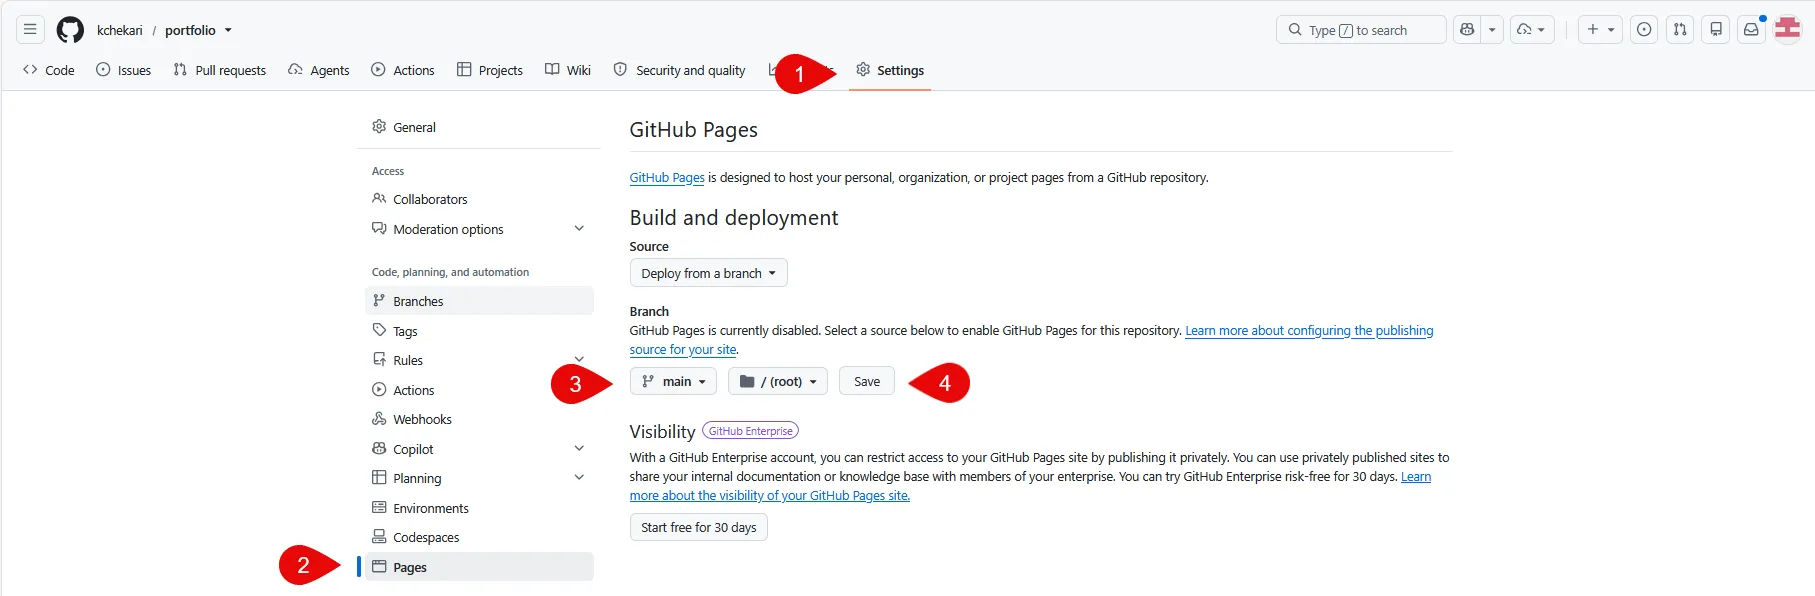Viewport: 1815px width, 596px height.
Task: Open Webhooks settings page
Action: [x=479, y=419]
